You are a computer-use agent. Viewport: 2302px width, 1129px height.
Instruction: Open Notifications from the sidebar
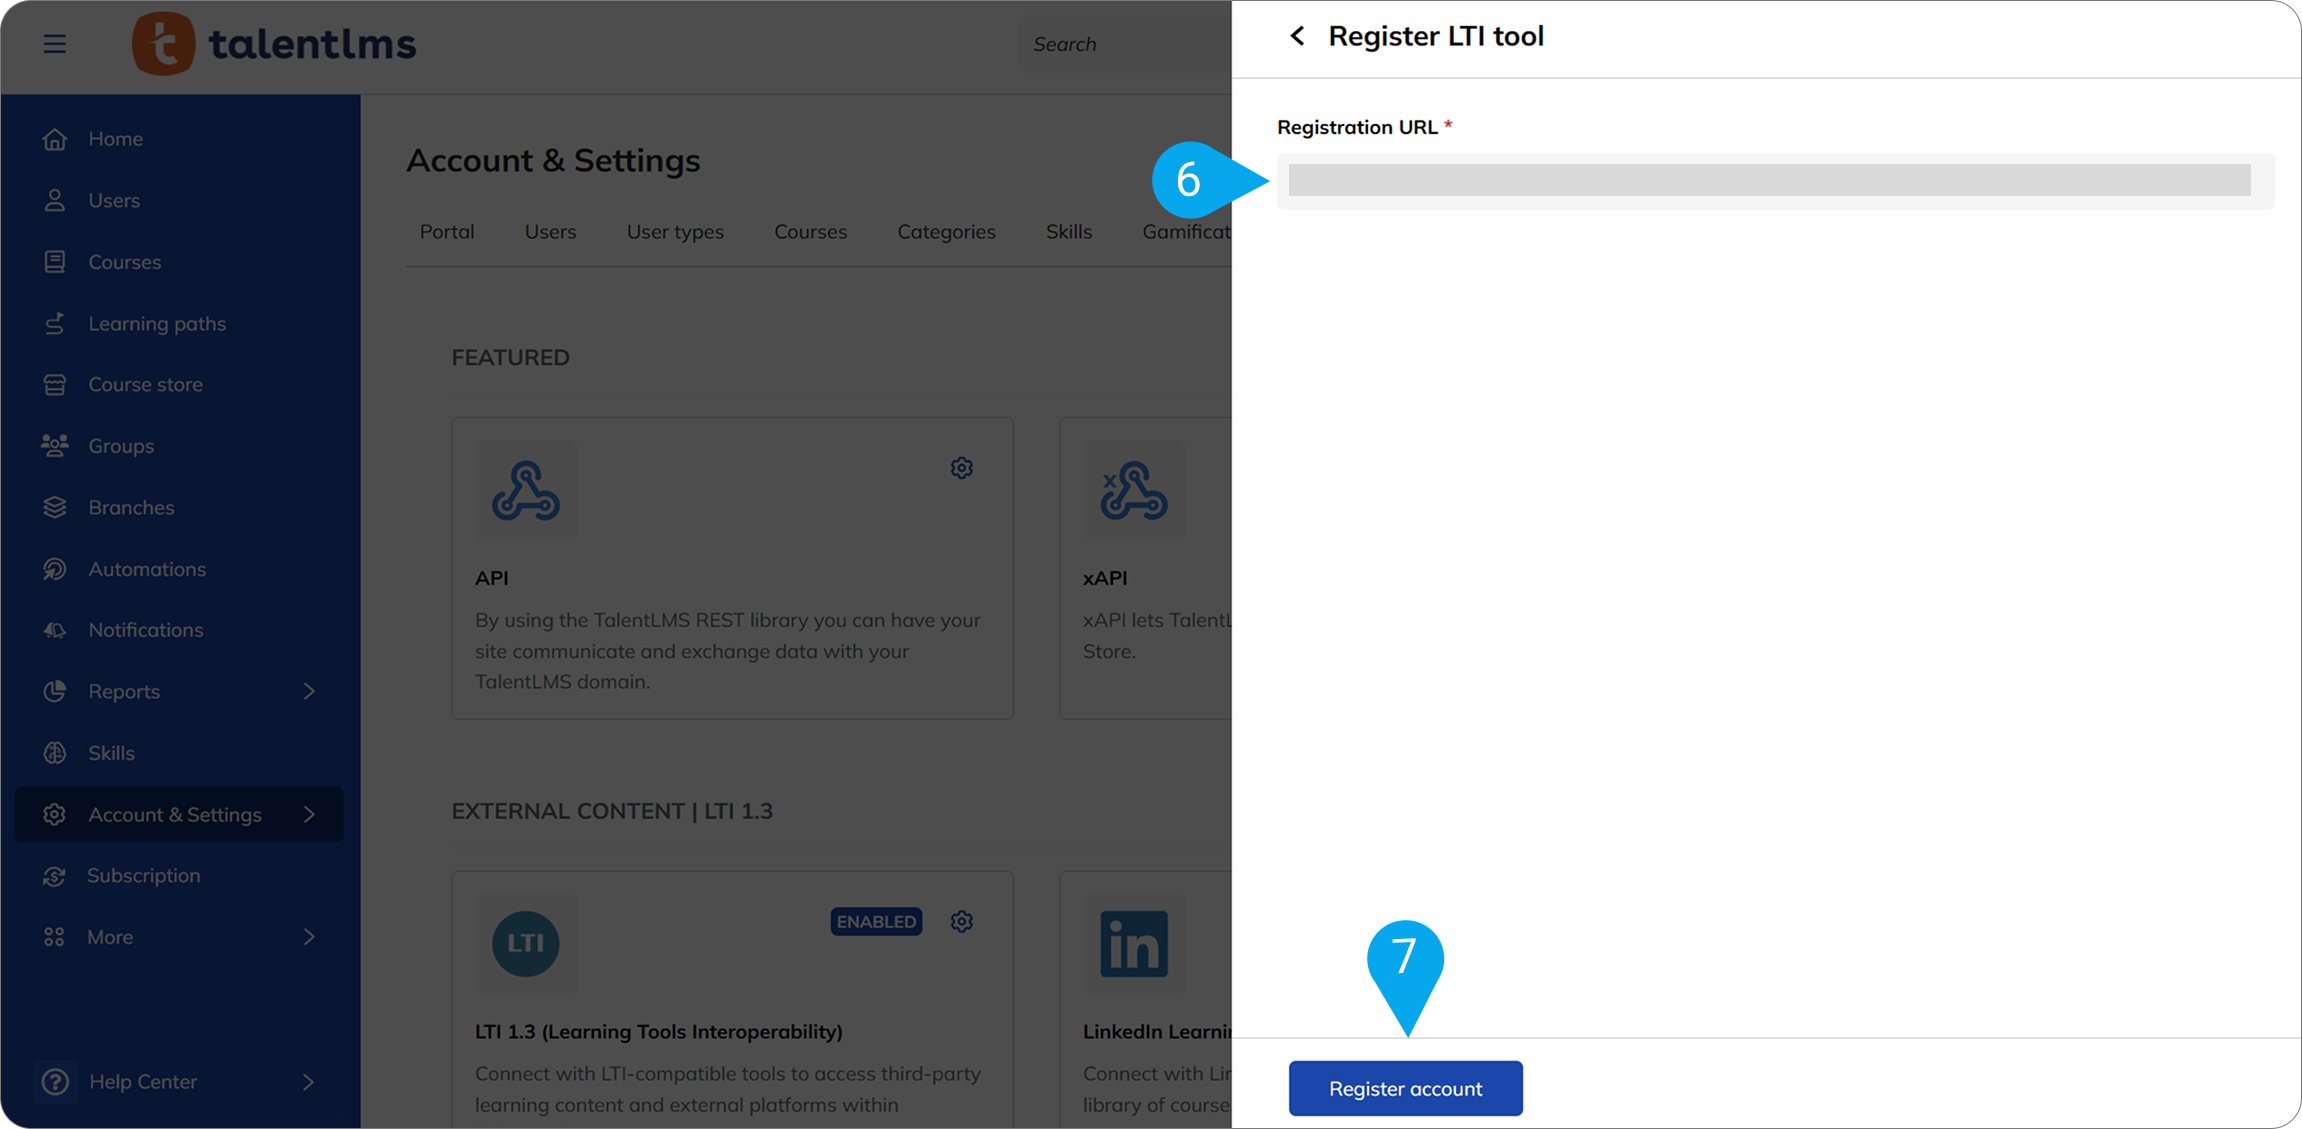pos(145,629)
